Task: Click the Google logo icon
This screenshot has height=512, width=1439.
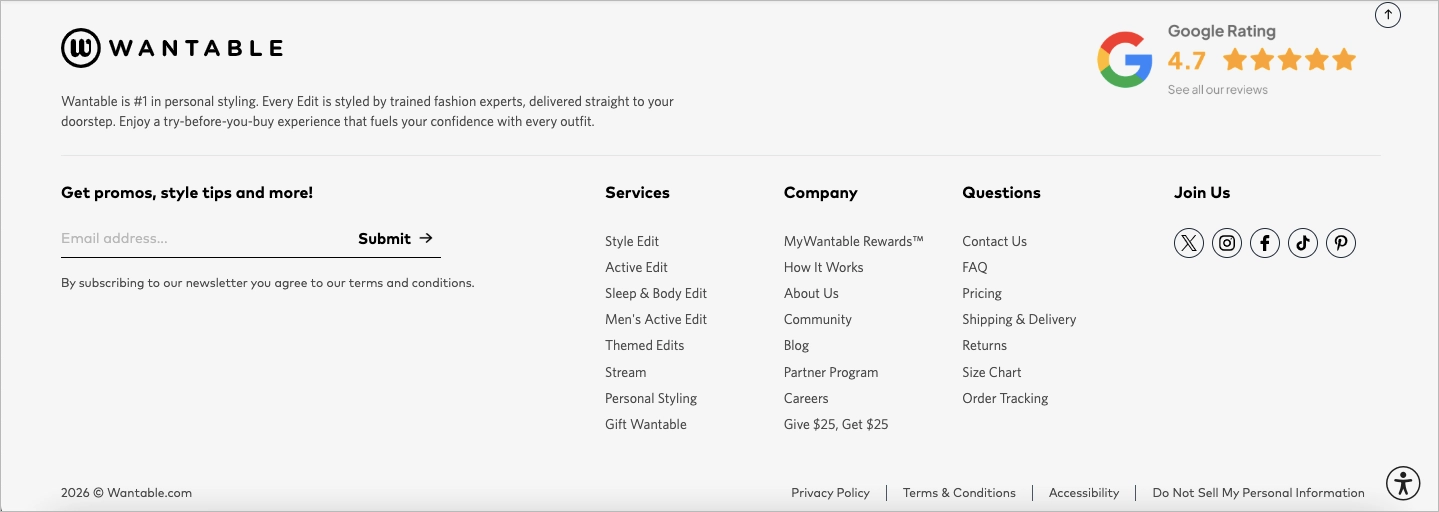Action: (x=1125, y=60)
